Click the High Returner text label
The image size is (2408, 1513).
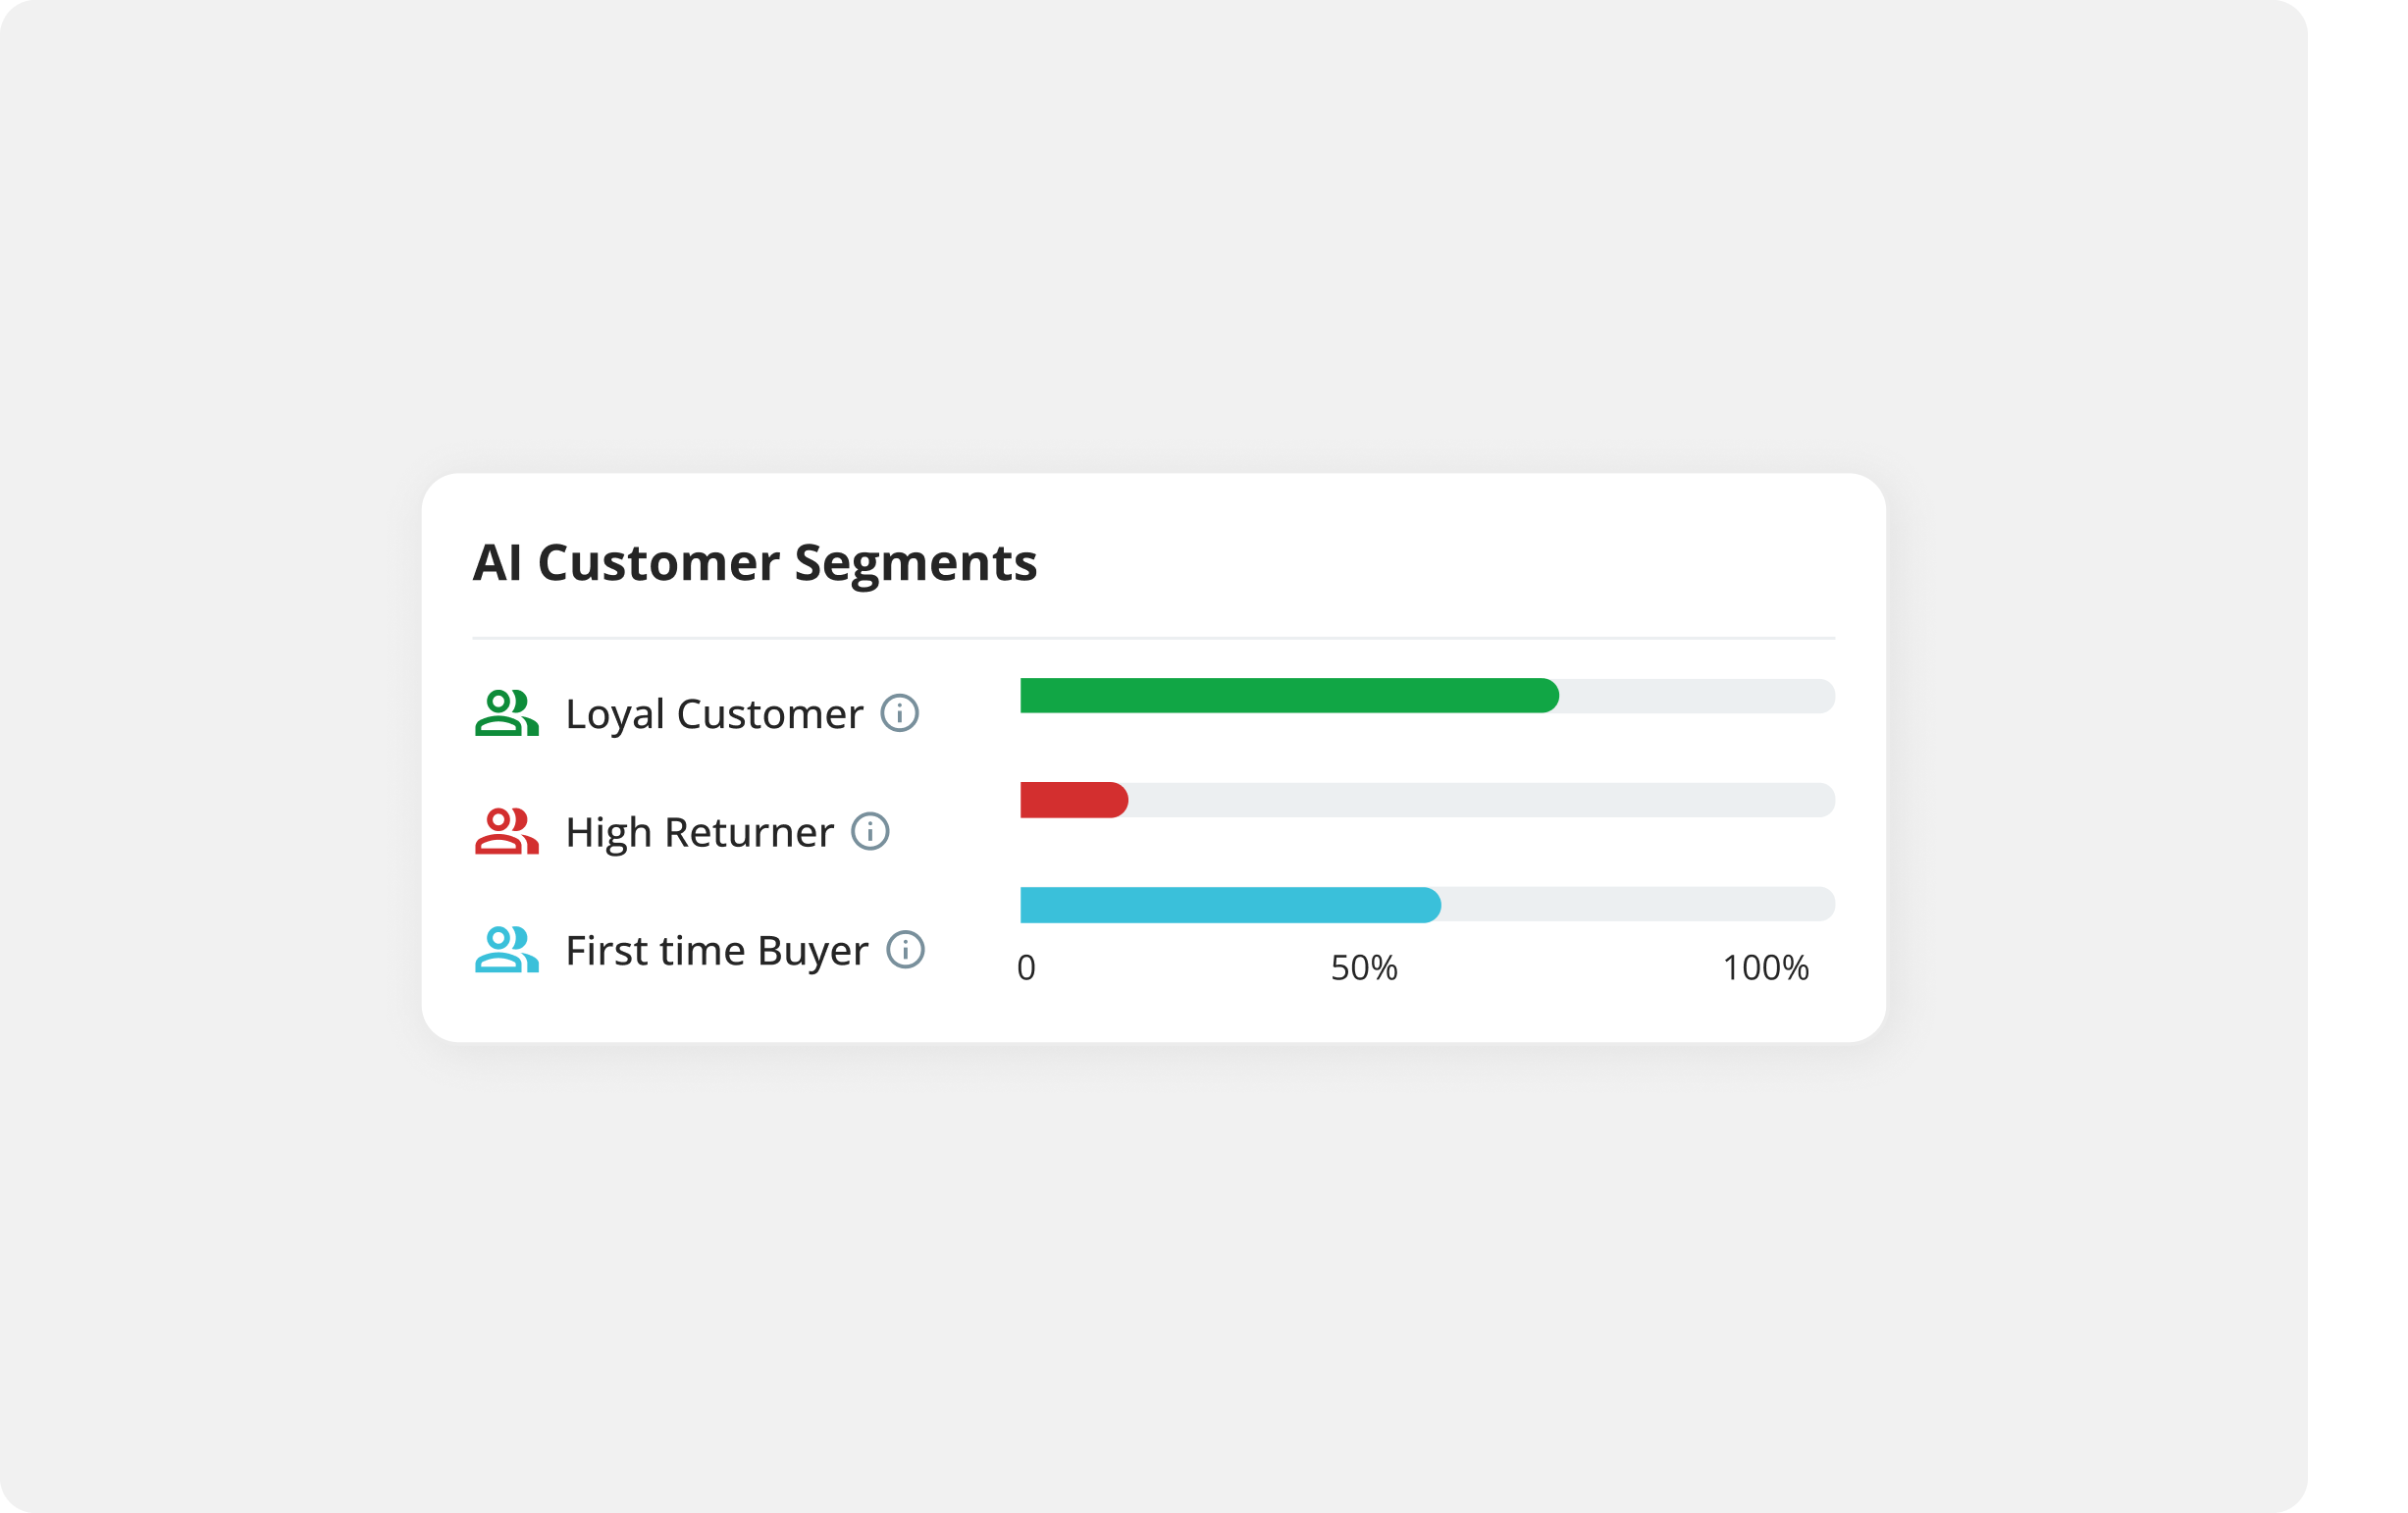pos(699,831)
